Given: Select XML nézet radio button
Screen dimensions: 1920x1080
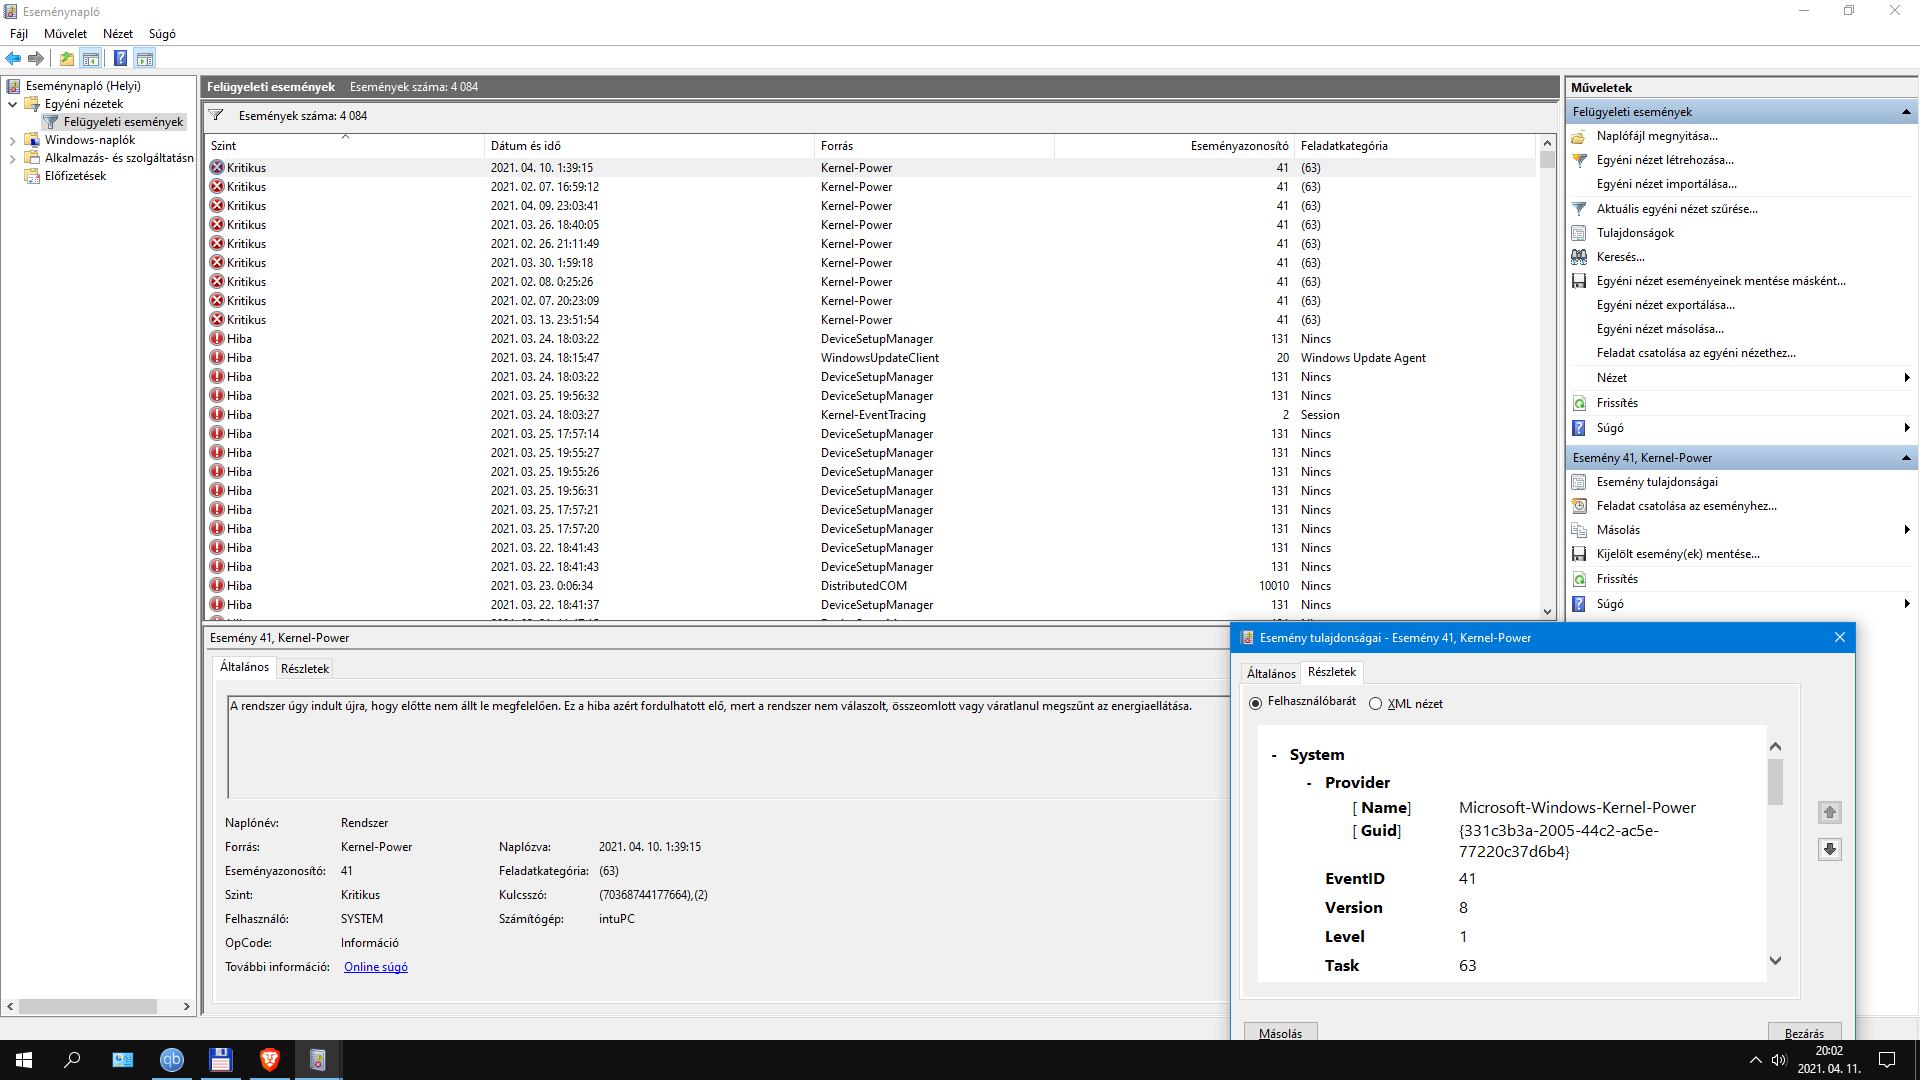Looking at the screenshot, I should coord(1375,704).
